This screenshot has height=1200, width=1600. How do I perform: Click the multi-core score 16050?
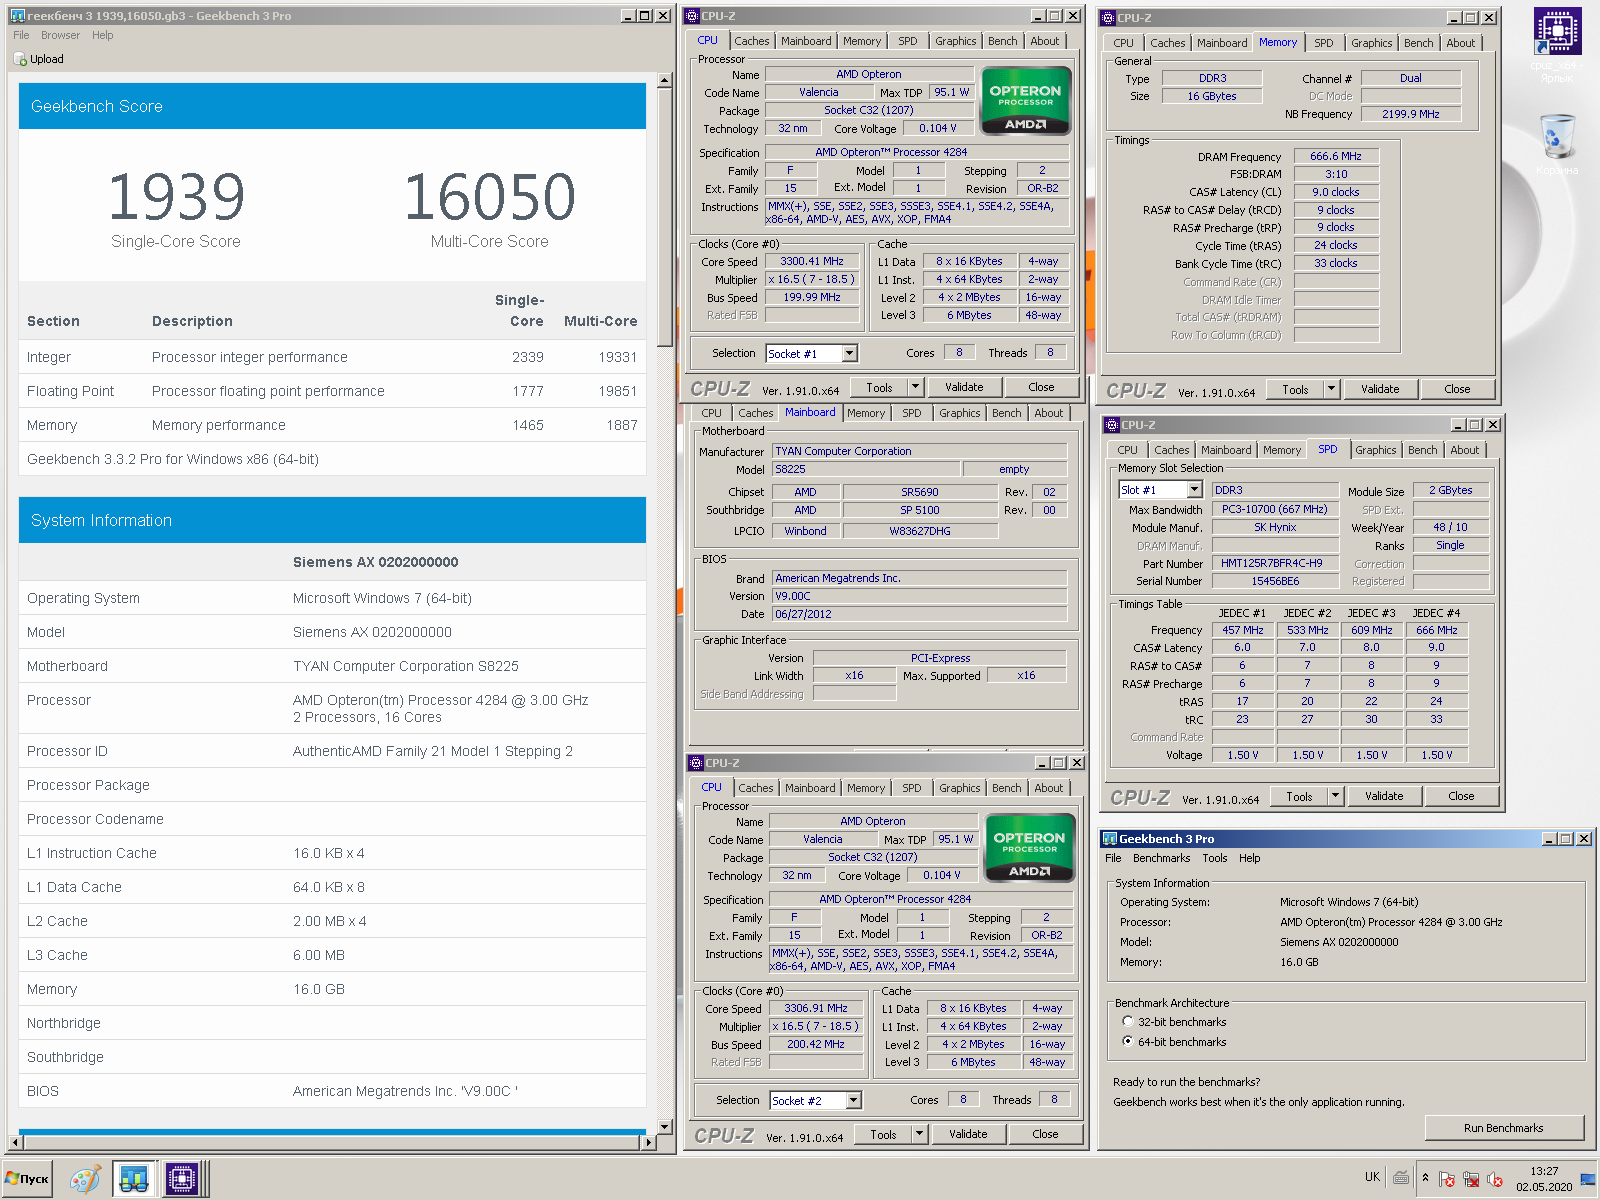tap(490, 196)
